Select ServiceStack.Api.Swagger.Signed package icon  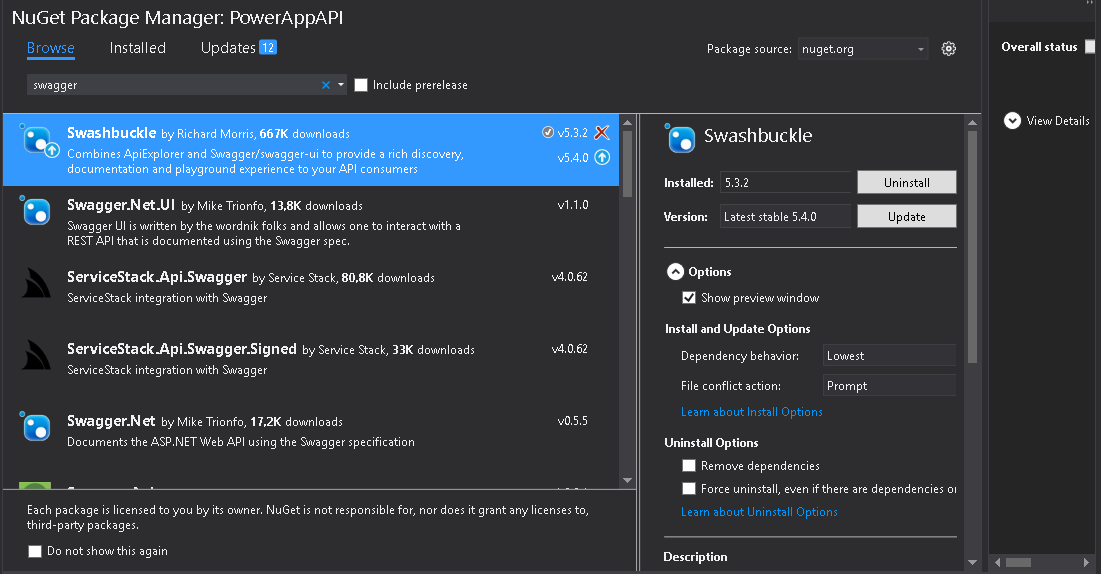pos(35,355)
